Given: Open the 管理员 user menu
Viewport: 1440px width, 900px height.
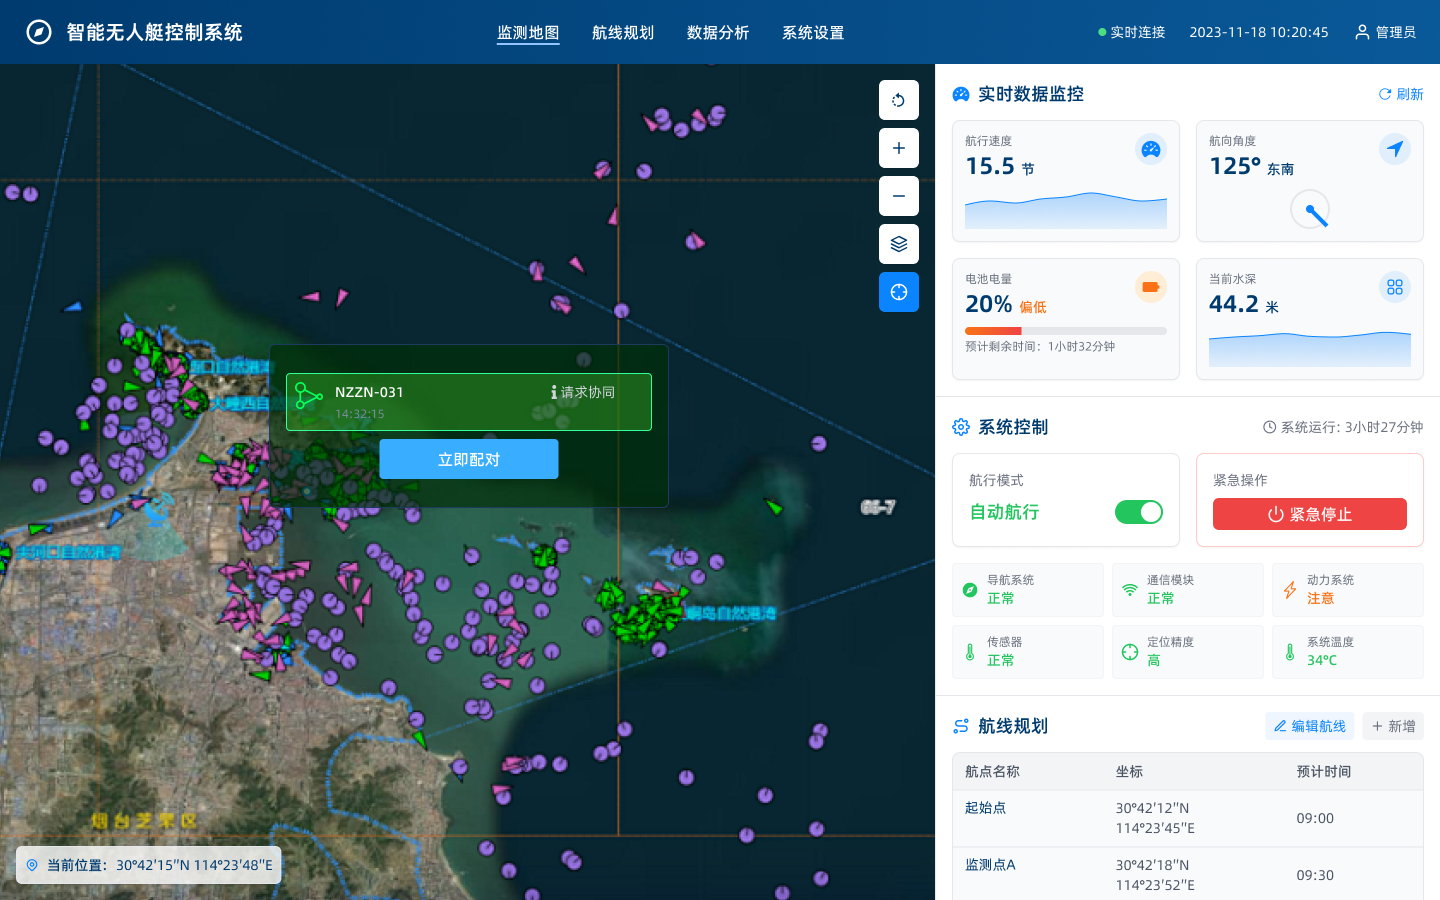Looking at the screenshot, I should pos(1385,33).
